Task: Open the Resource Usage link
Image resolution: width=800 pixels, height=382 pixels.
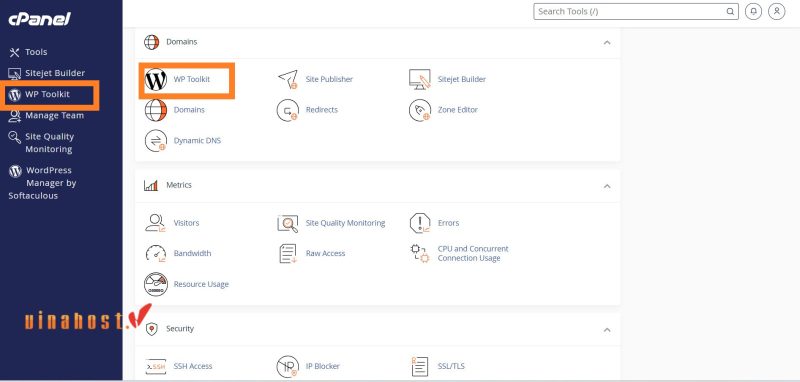Action: coord(201,285)
